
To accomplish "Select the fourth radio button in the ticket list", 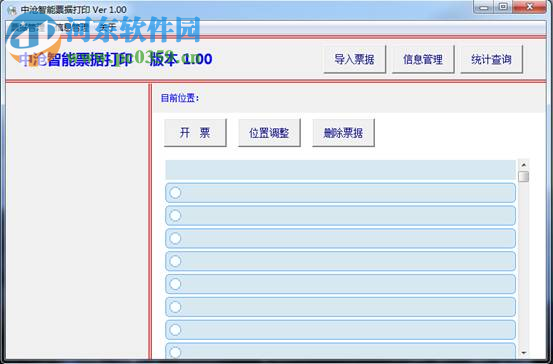I will pyautogui.click(x=175, y=261).
